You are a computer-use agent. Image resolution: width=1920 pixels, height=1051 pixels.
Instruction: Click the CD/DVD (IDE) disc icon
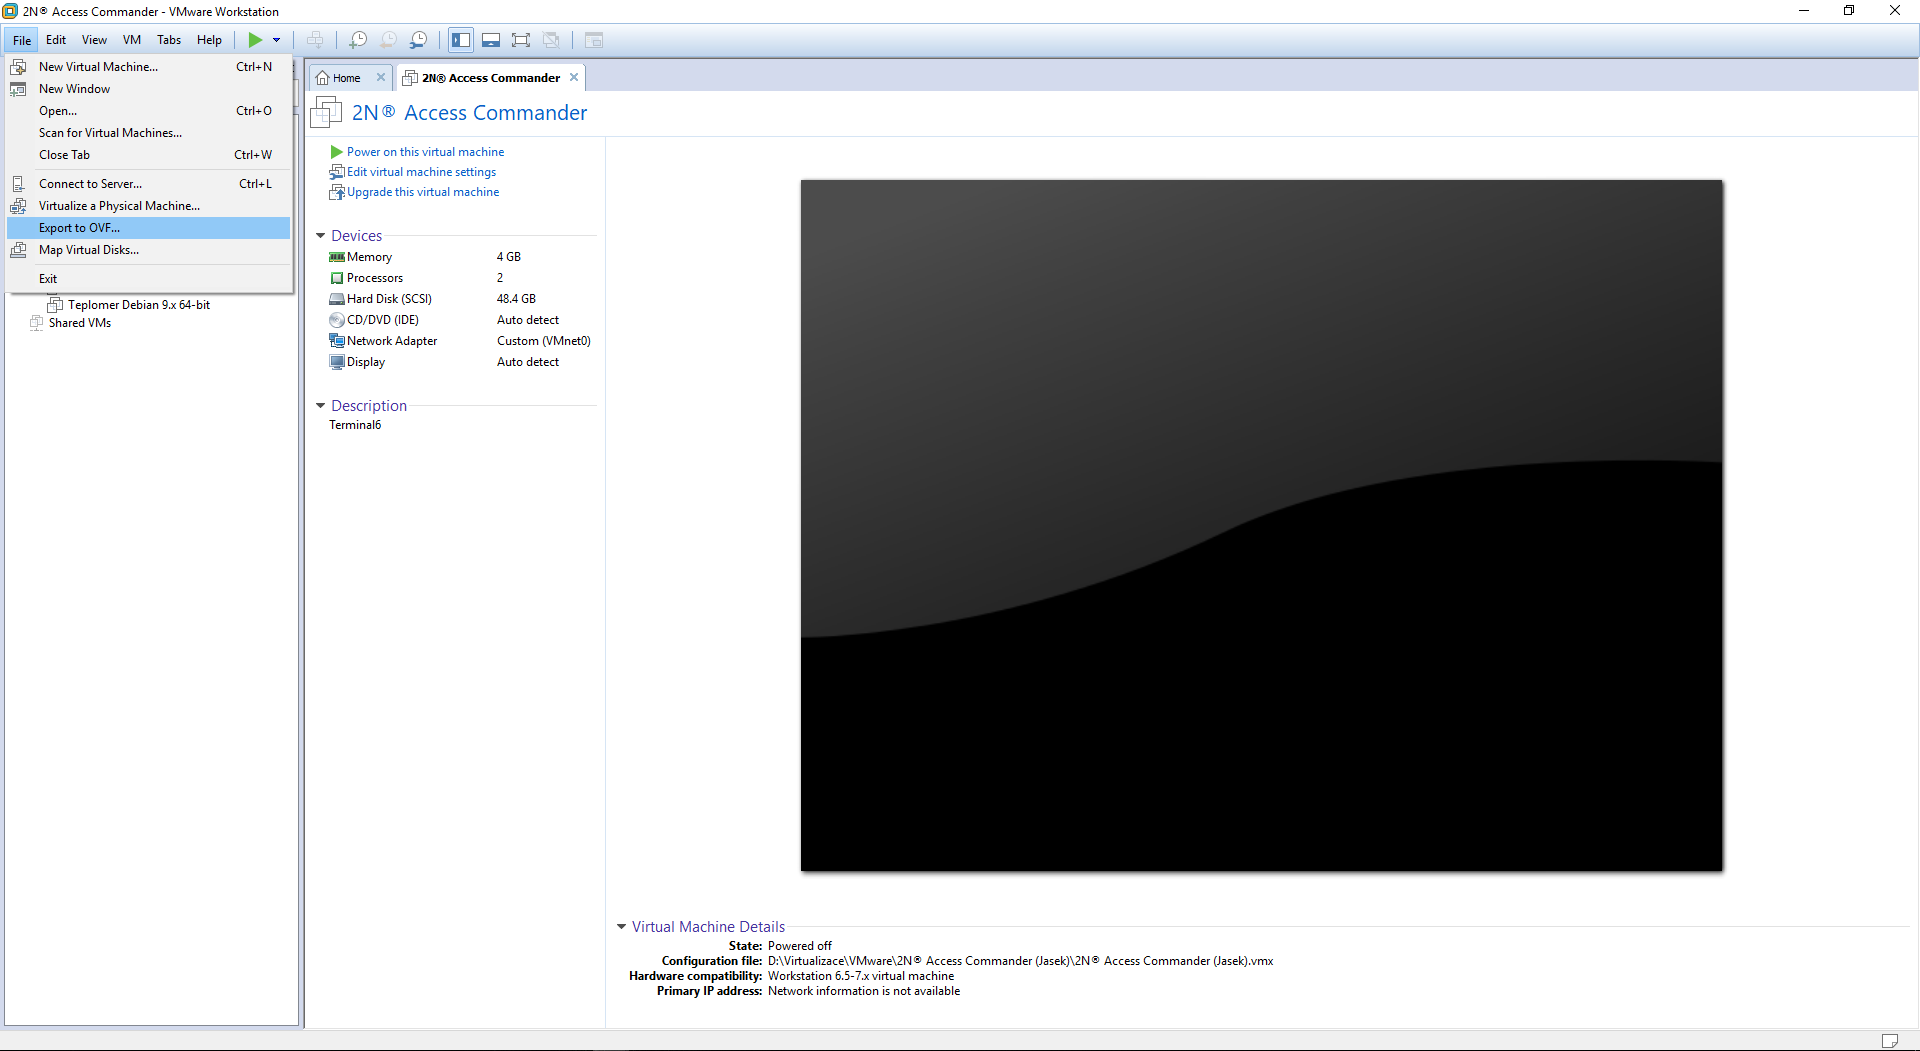337,320
